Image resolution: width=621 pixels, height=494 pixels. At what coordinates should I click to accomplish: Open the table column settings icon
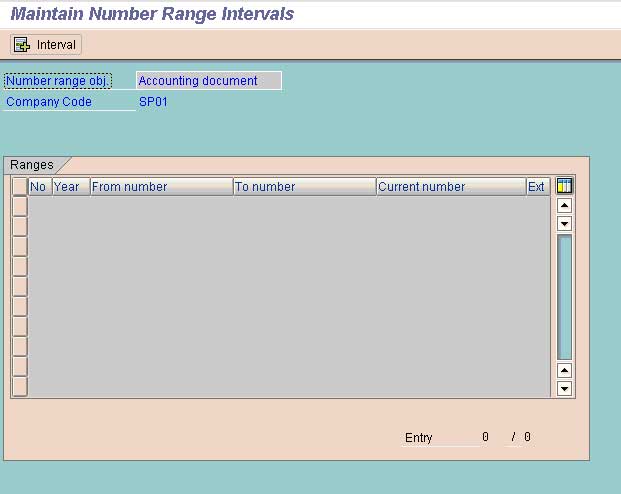pyautogui.click(x=564, y=186)
